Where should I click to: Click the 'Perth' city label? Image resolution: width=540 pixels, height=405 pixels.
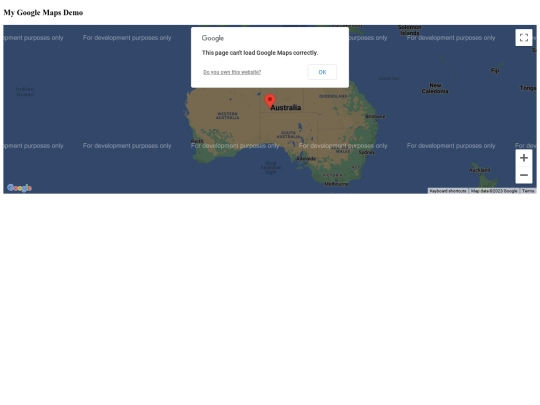click(x=197, y=141)
